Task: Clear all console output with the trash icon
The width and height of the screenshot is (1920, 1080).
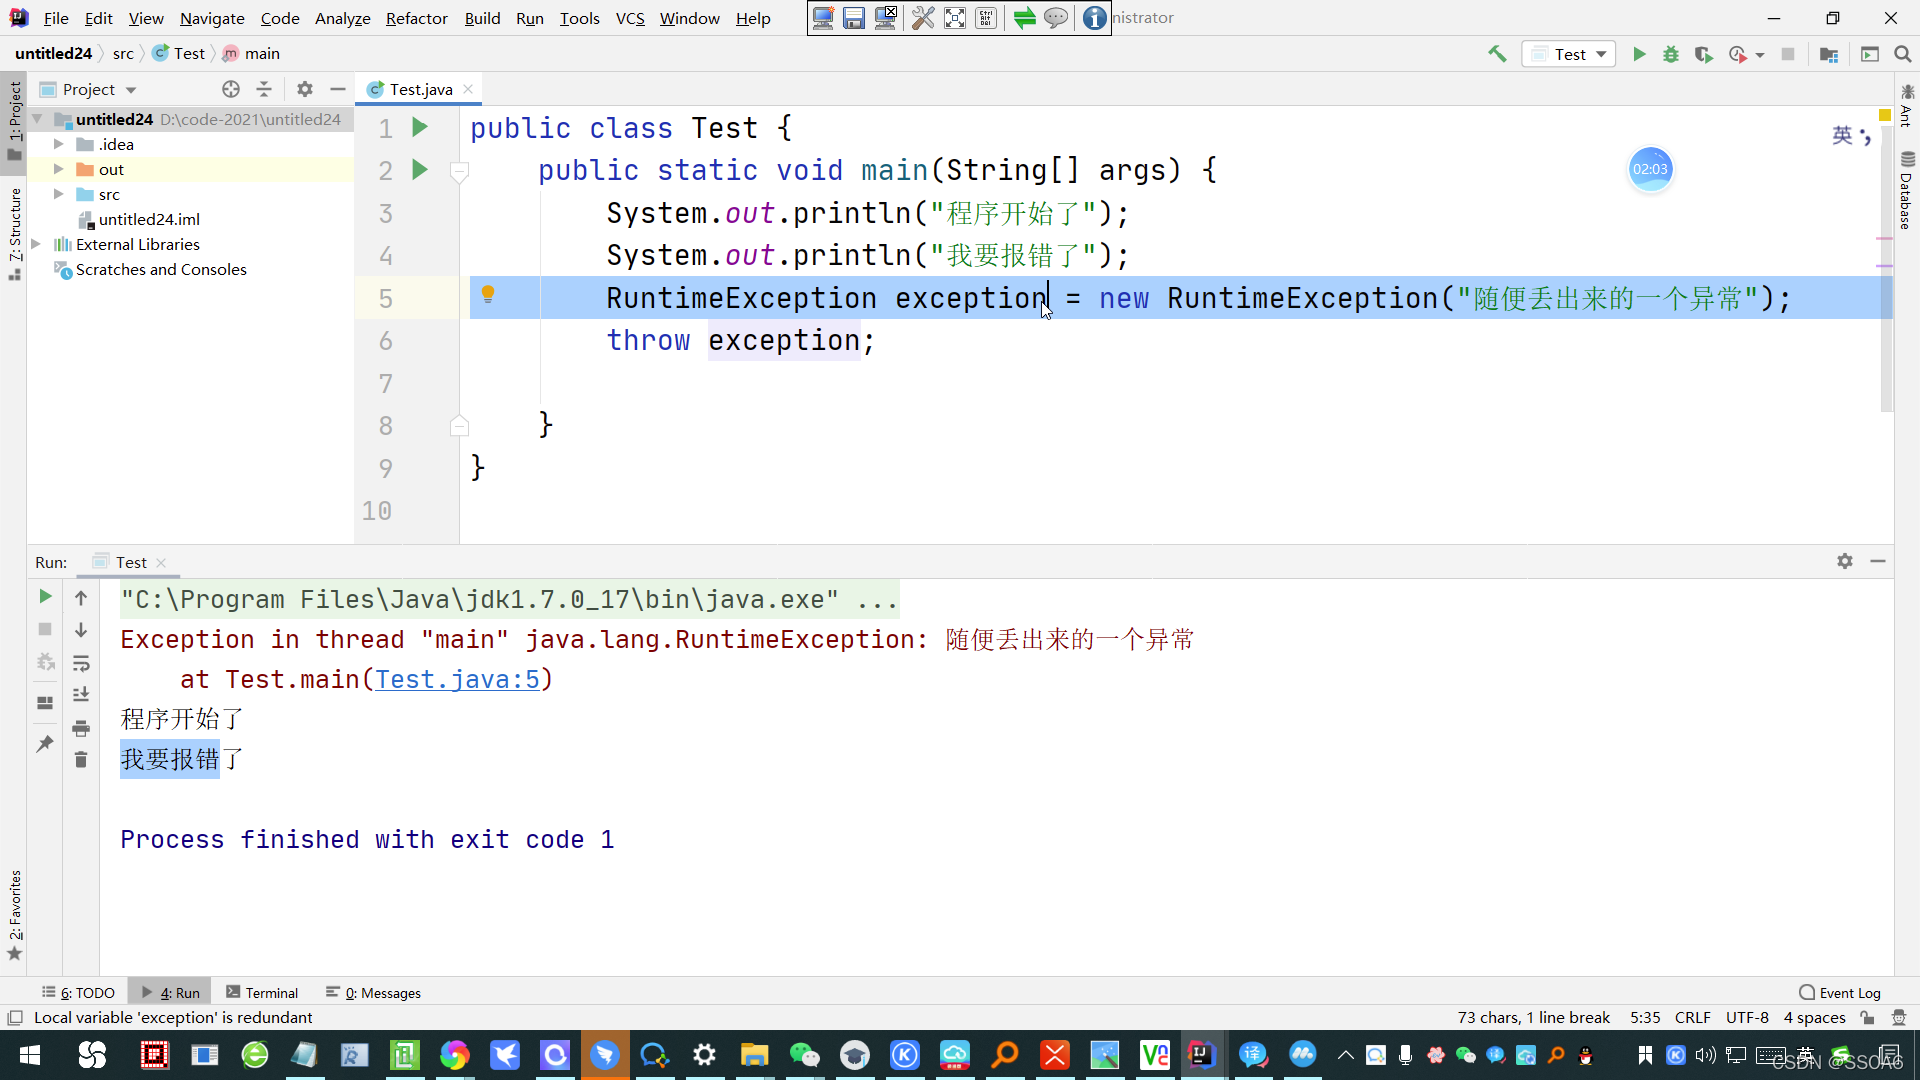Action: coord(81,760)
